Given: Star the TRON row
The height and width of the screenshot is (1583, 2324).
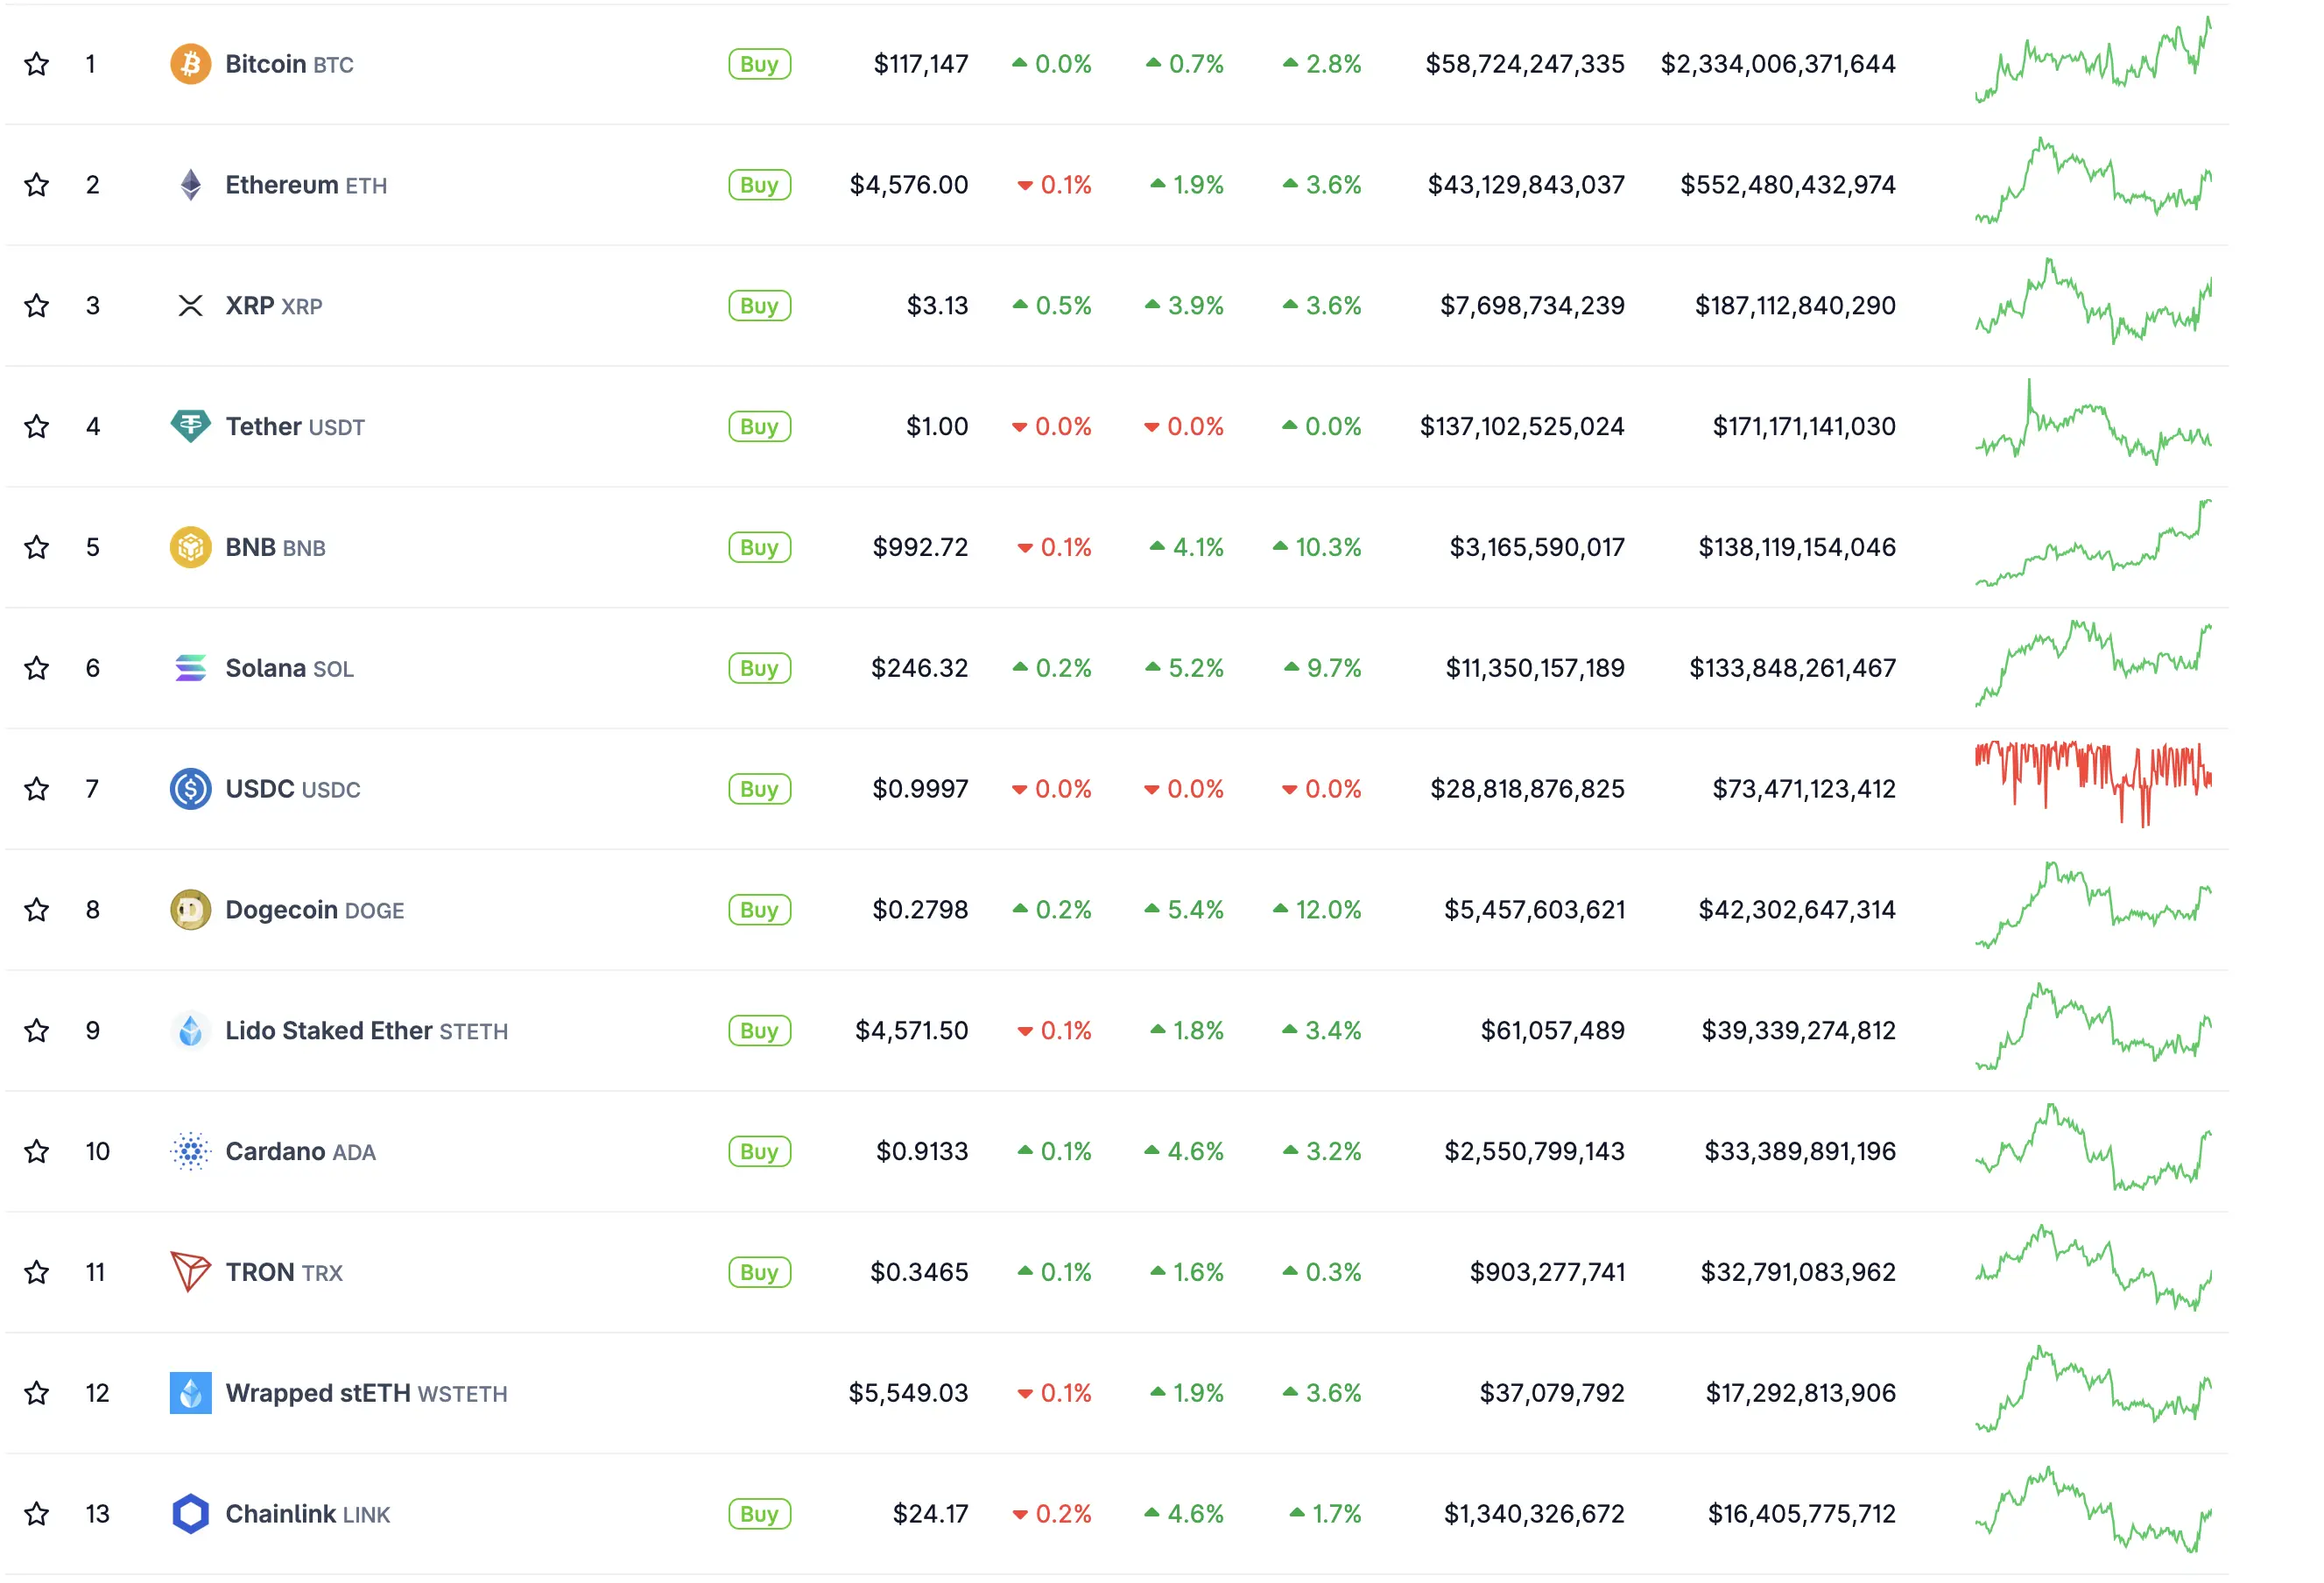Looking at the screenshot, I should pyautogui.click(x=37, y=1273).
